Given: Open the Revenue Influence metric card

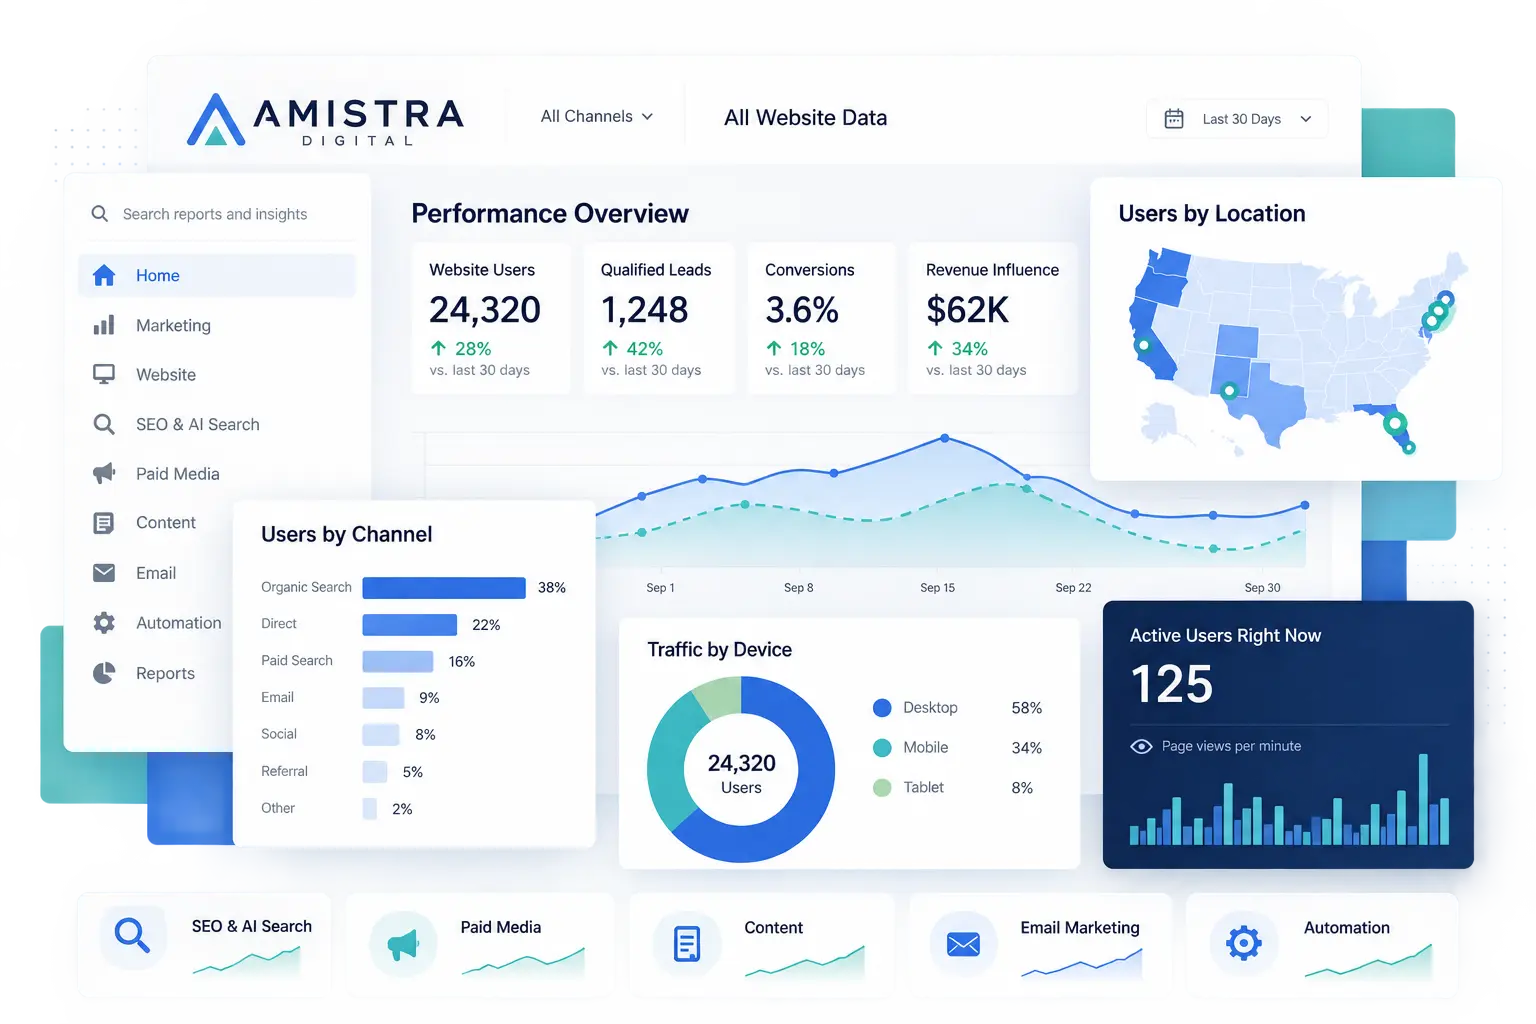Looking at the screenshot, I should click(x=993, y=319).
